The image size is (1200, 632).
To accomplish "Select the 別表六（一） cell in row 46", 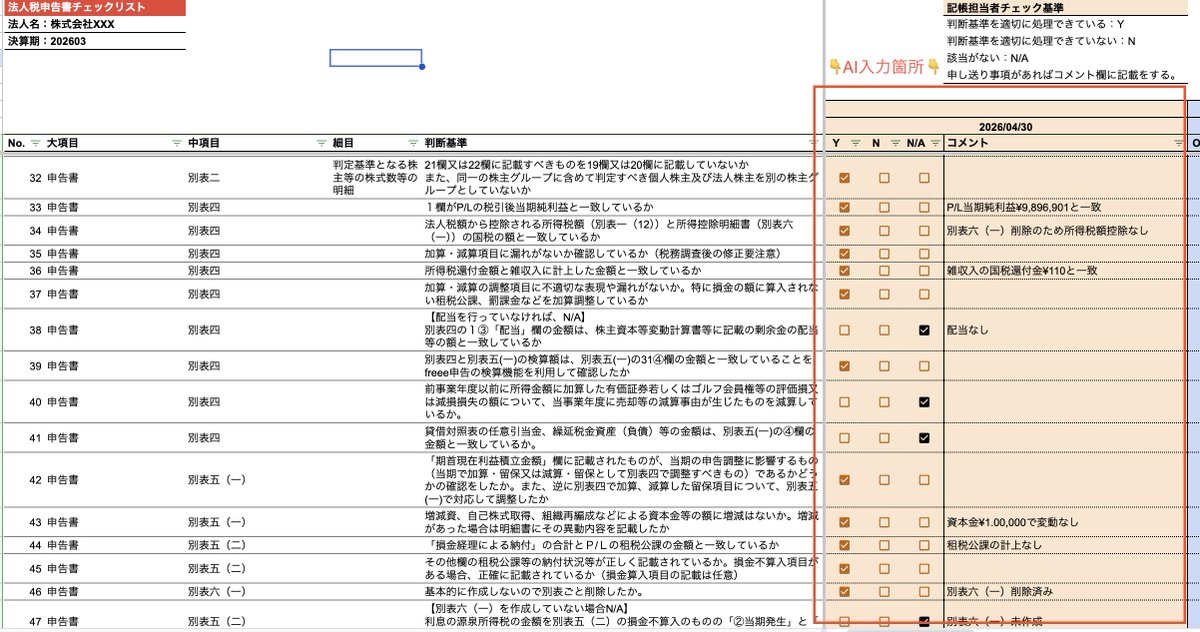I will (x=258, y=591).
